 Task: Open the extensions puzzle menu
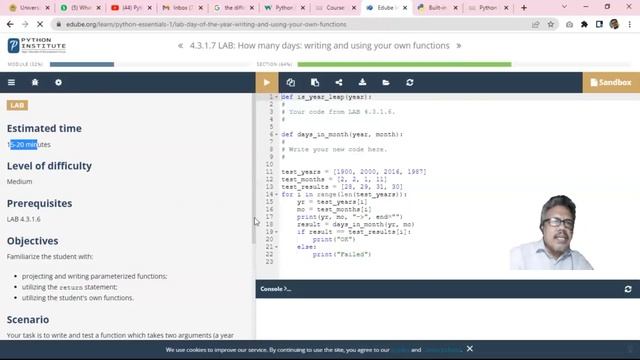[x=584, y=24]
